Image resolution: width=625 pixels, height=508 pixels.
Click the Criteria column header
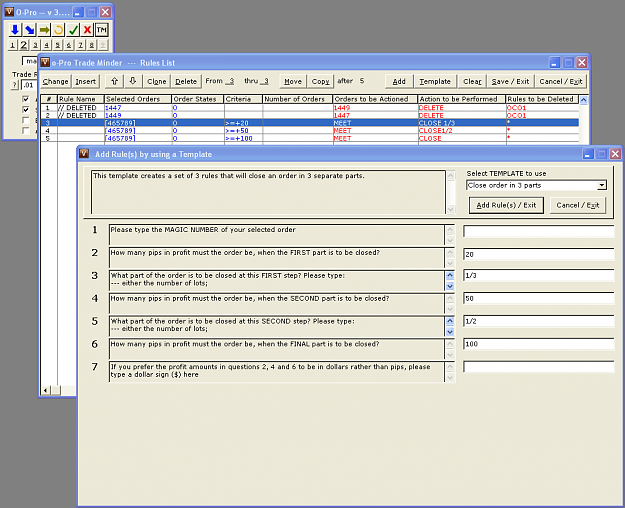coord(243,99)
